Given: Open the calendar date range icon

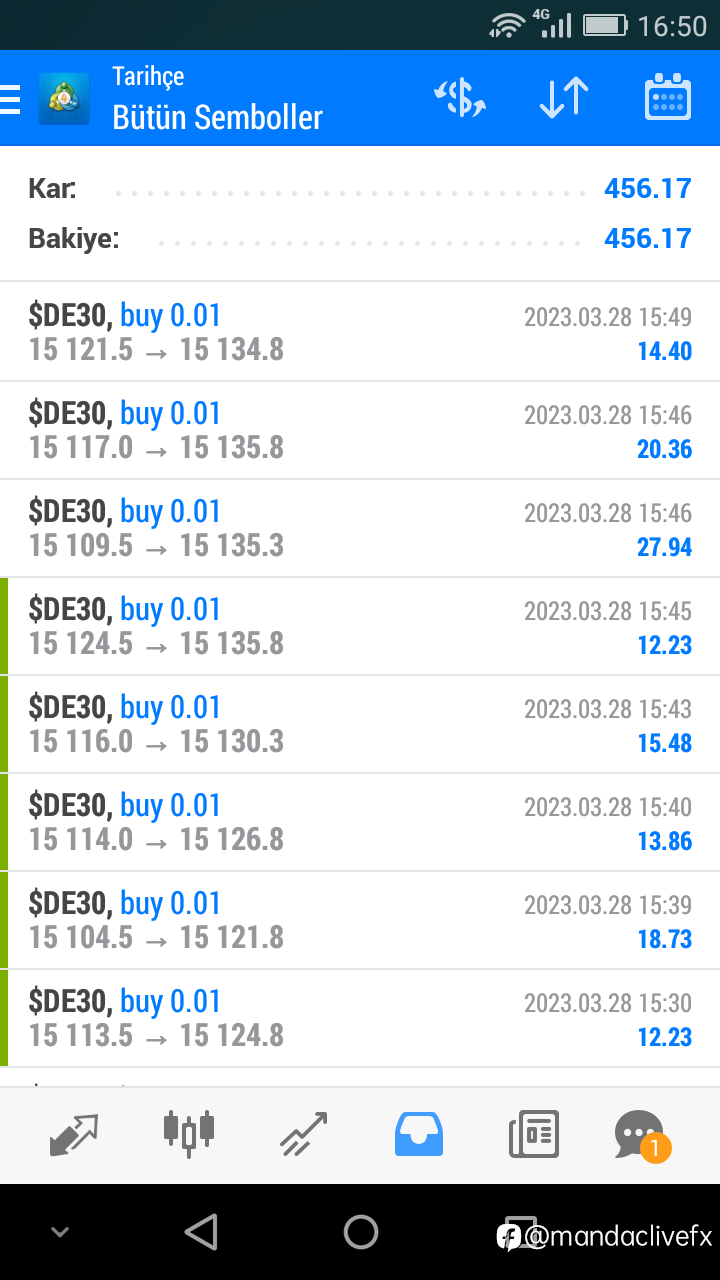Looking at the screenshot, I should click(x=668, y=97).
